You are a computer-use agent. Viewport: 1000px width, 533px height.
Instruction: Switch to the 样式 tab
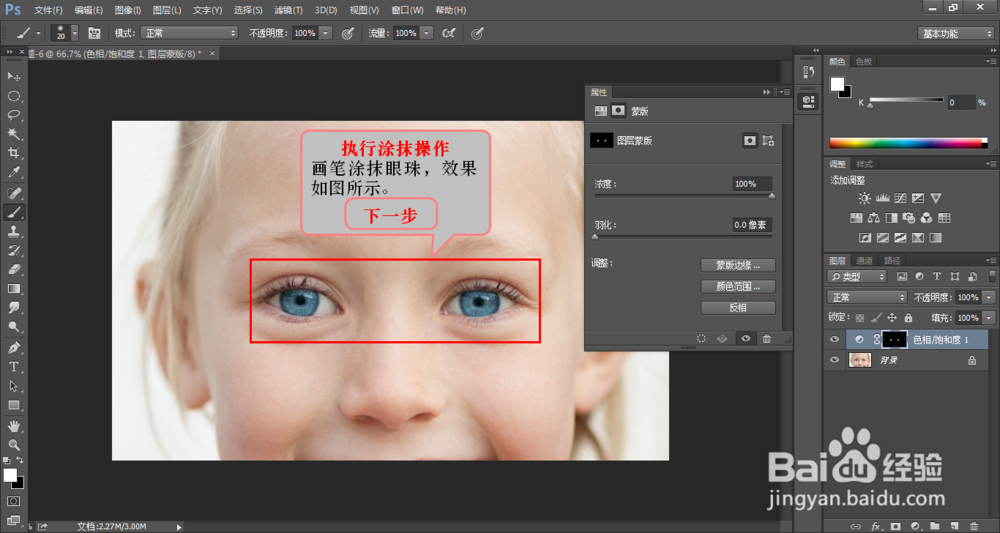click(x=864, y=164)
